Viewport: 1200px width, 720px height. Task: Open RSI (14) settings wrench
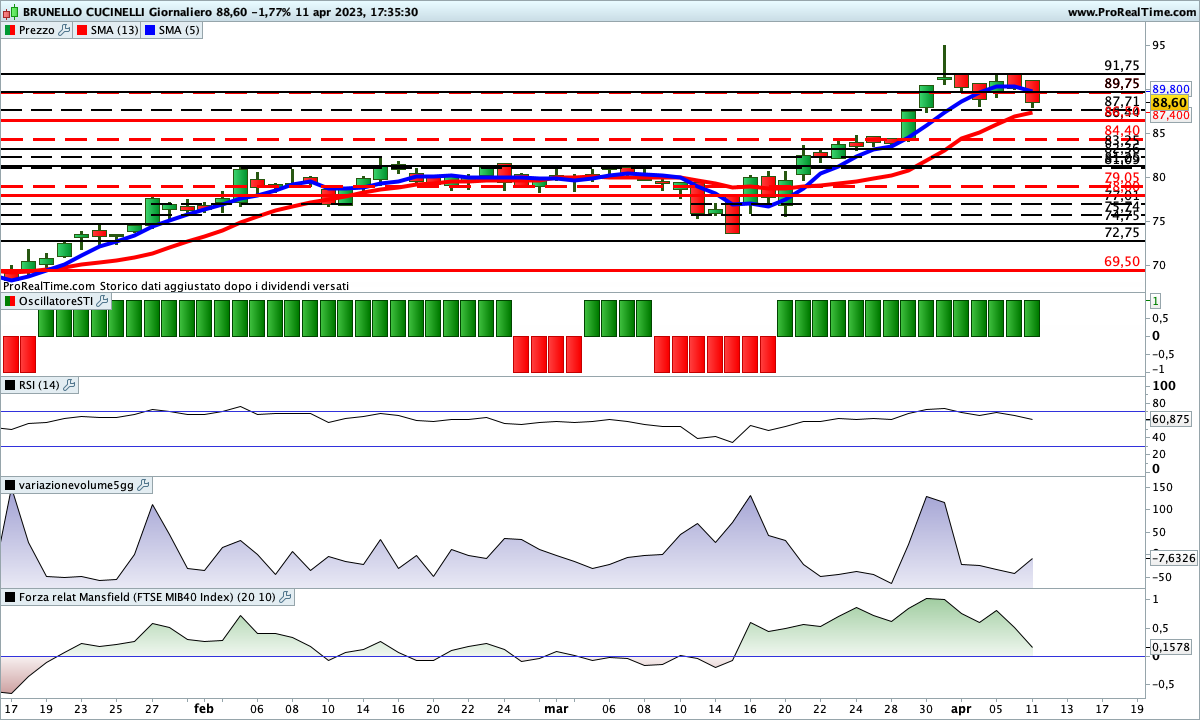click(x=69, y=385)
